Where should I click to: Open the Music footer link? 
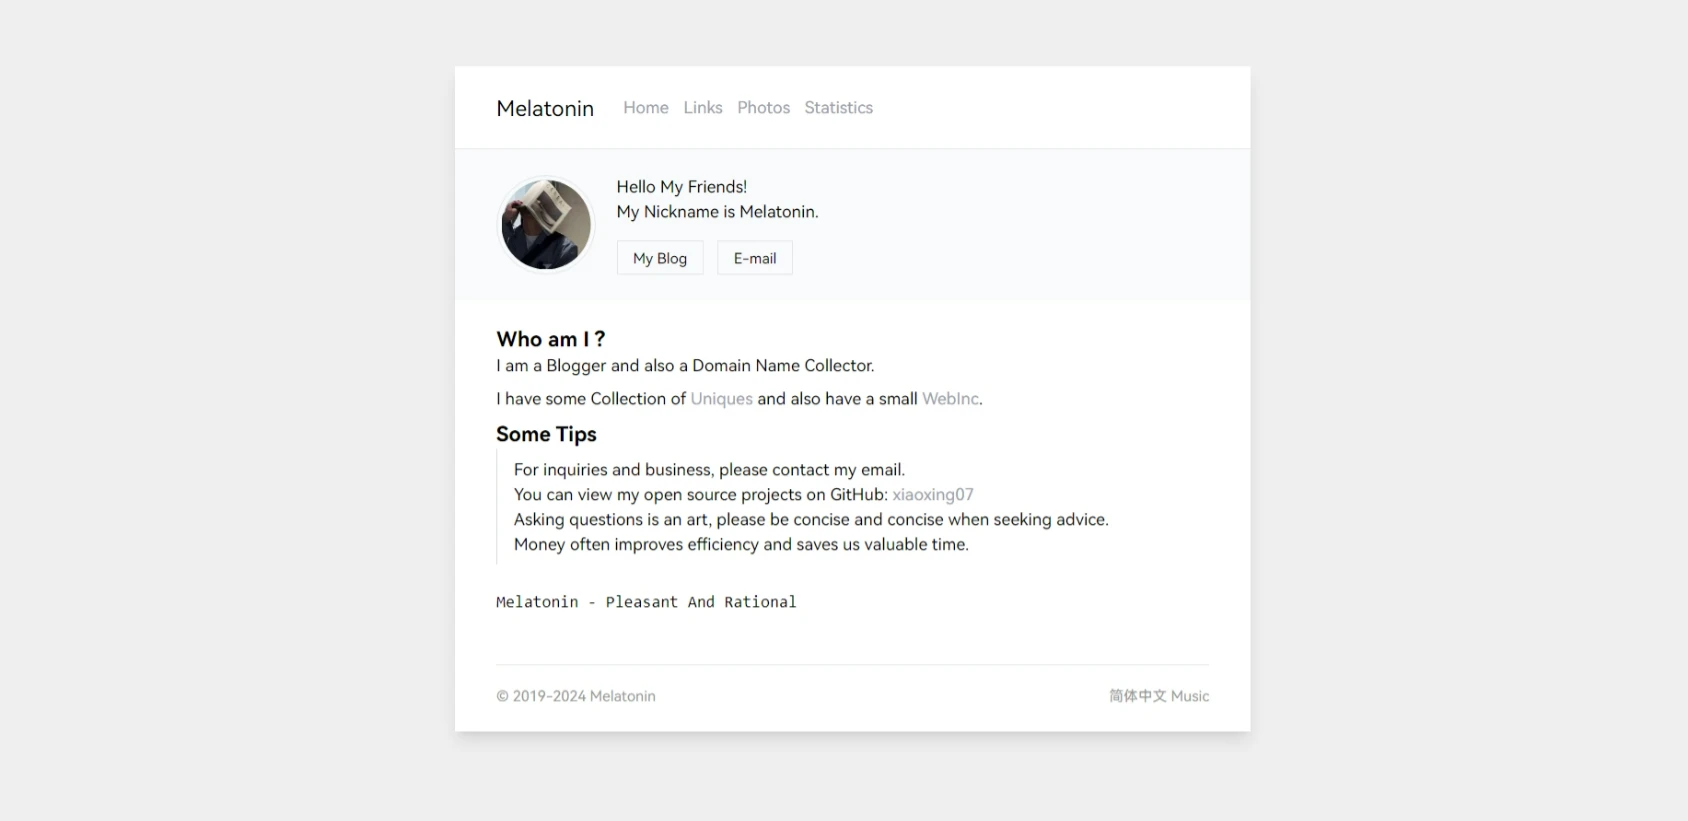(1190, 696)
